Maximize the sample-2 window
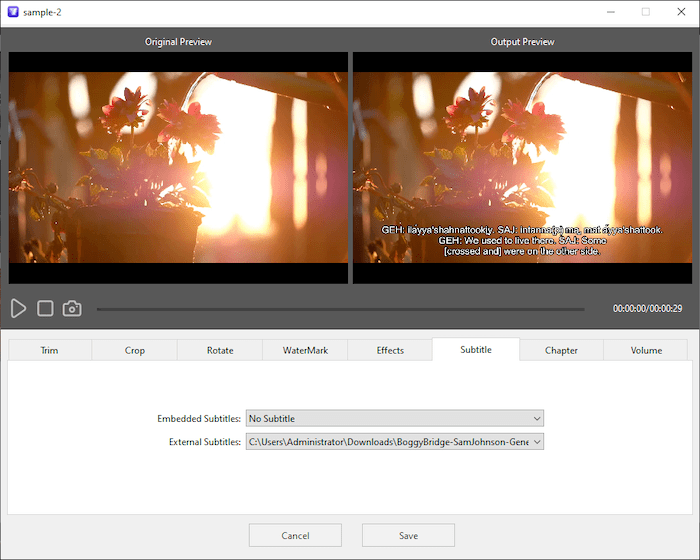This screenshot has width=700, height=560. click(x=645, y=12)
